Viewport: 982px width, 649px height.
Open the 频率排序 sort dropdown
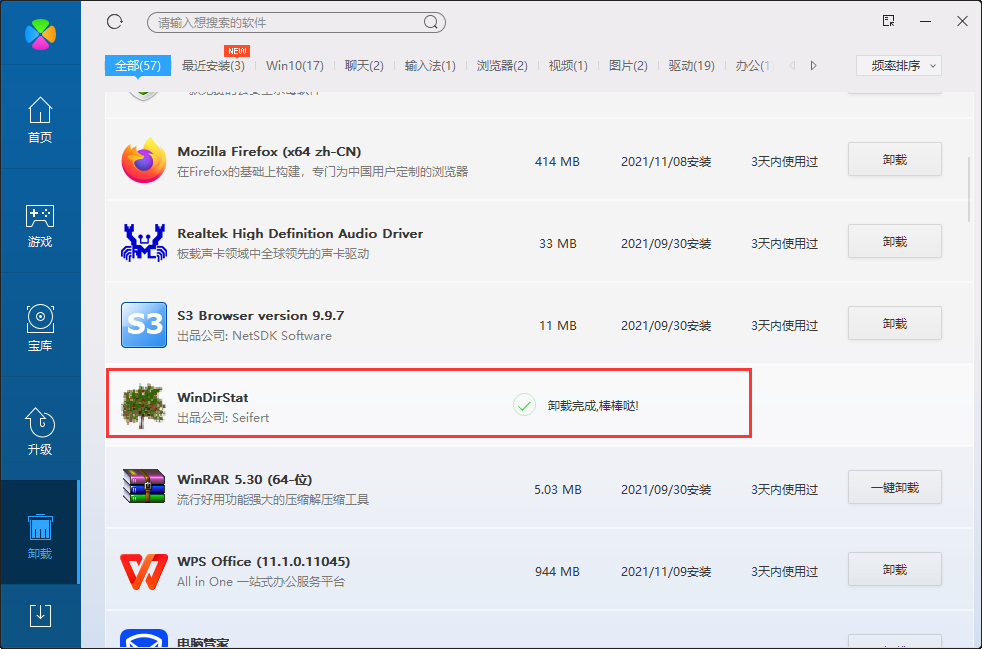click(x=899, y=66)
